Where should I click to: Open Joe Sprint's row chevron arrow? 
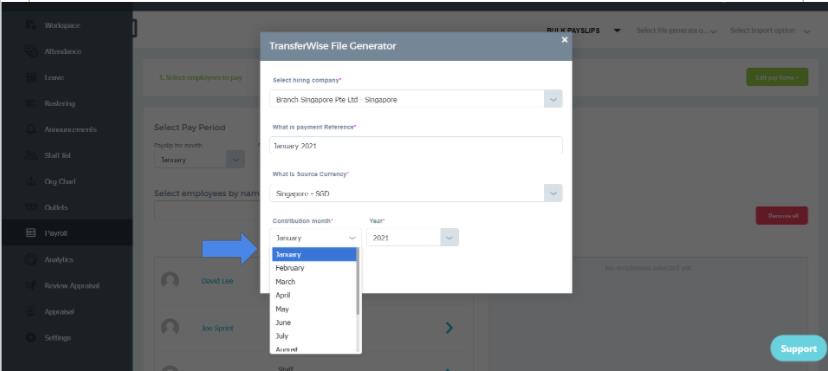(449, 328)
